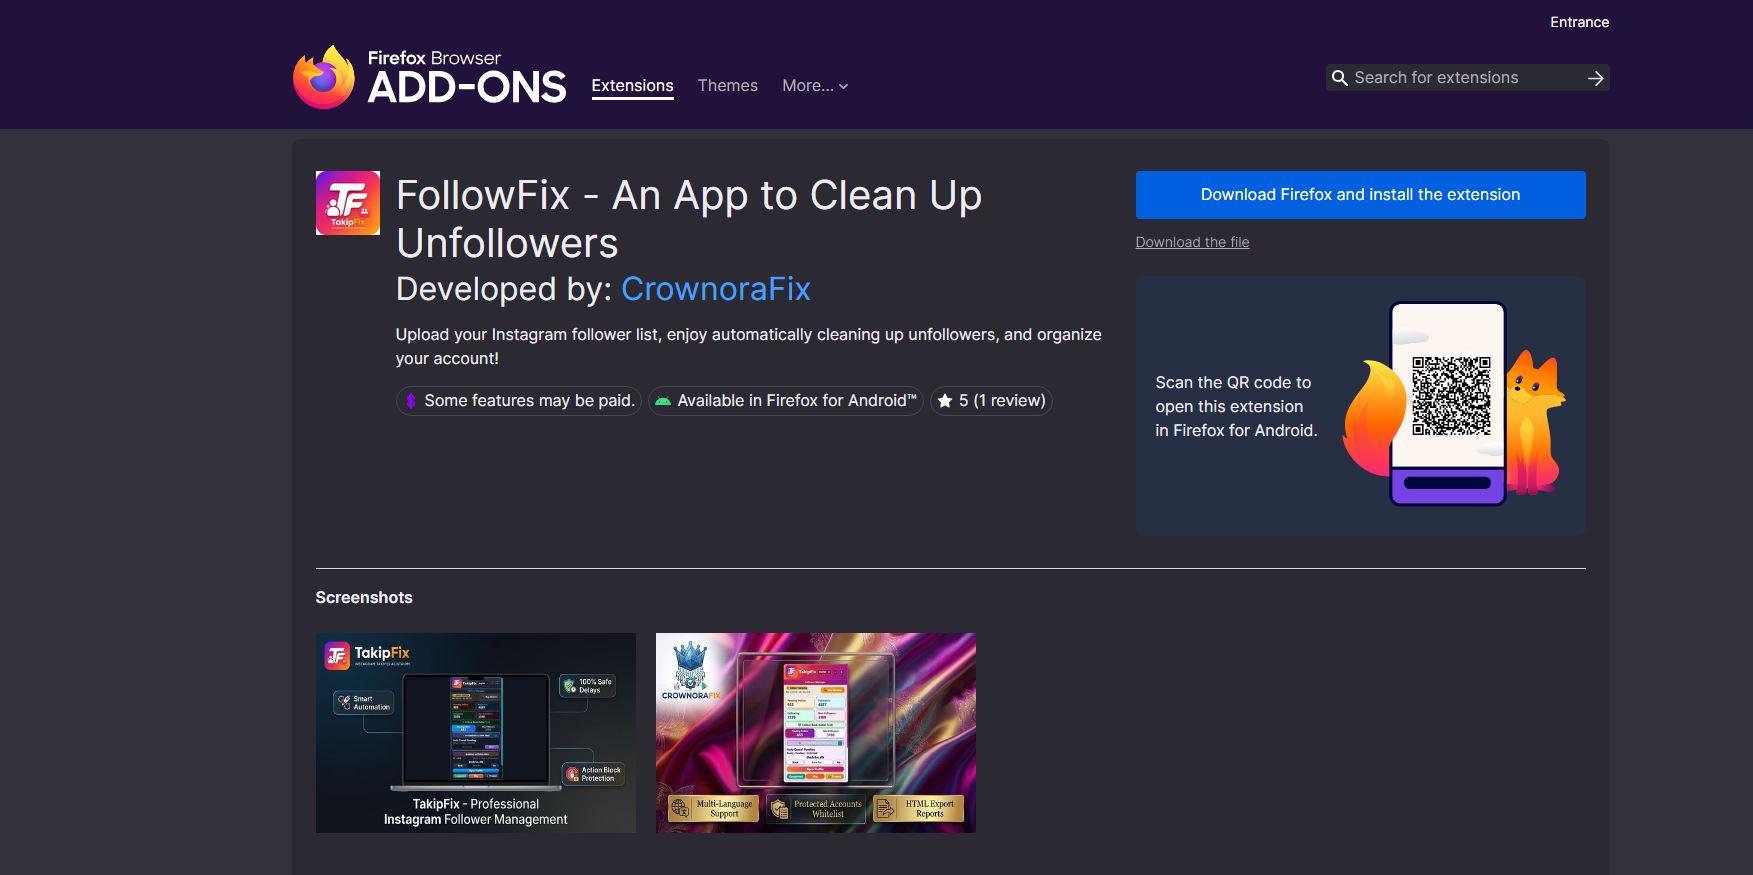1753x875 pixels.
Task: Click the Firefox Browser Add-ons logo
Action: 429,77
